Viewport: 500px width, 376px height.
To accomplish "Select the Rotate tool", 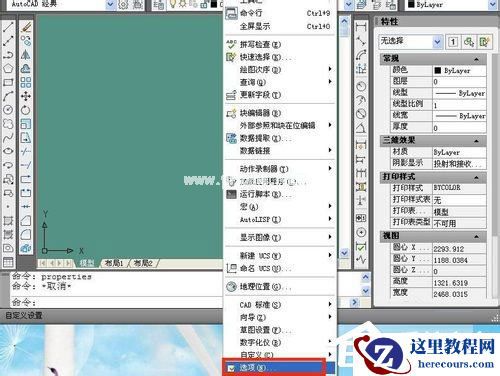I will (26, 110).
